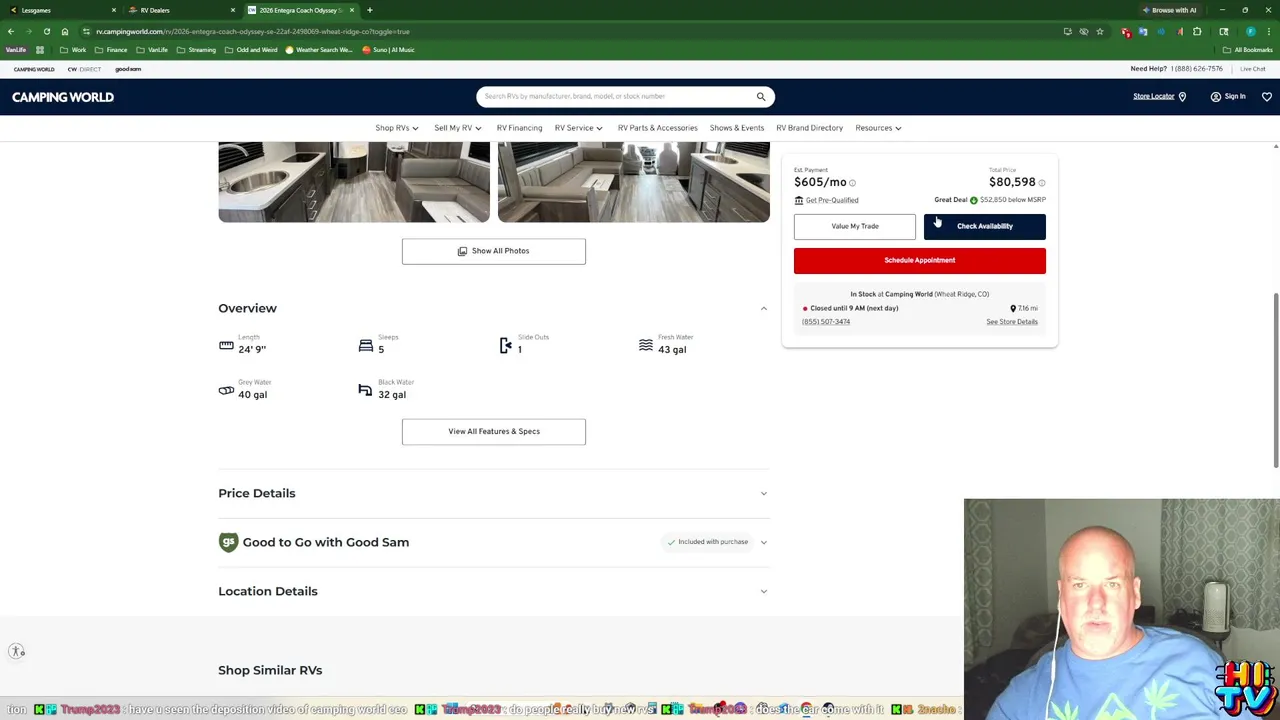
Task: Click the Value My Trade button
Action: pos(855,226)
